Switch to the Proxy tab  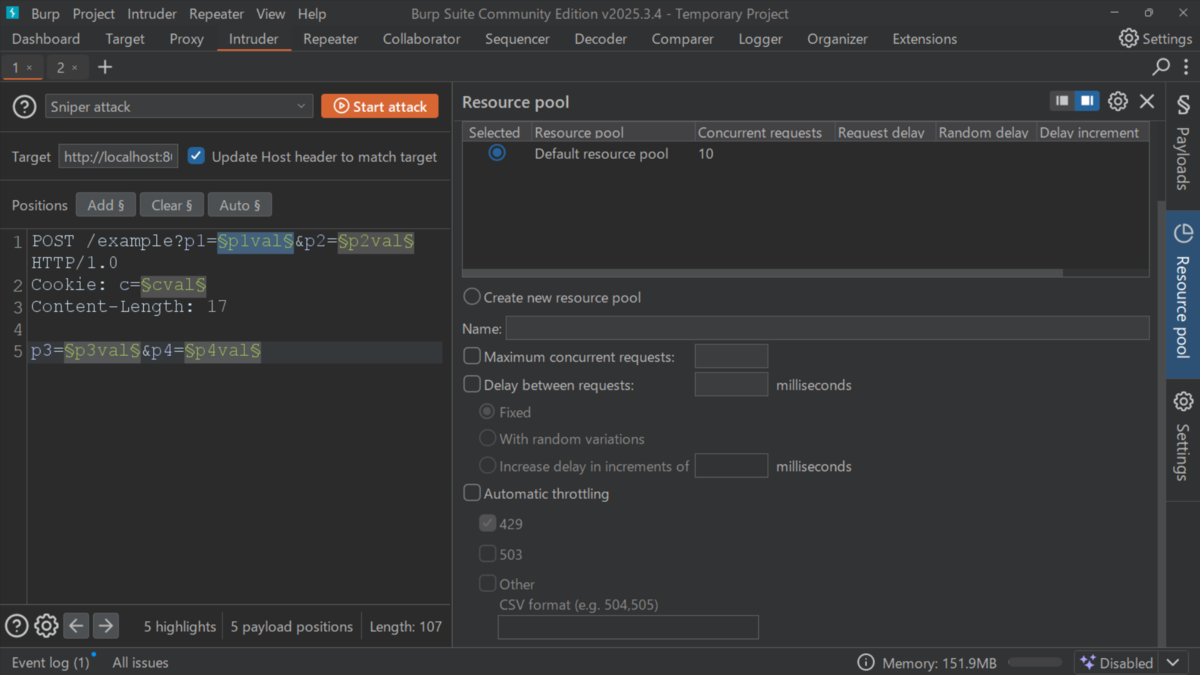(186, 38)
